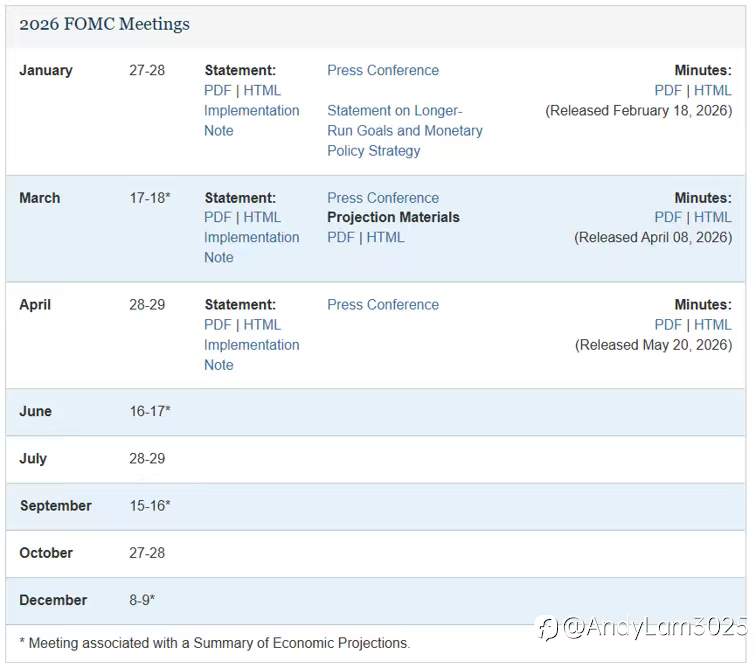Open January Statement HTML link

point(262,90)
